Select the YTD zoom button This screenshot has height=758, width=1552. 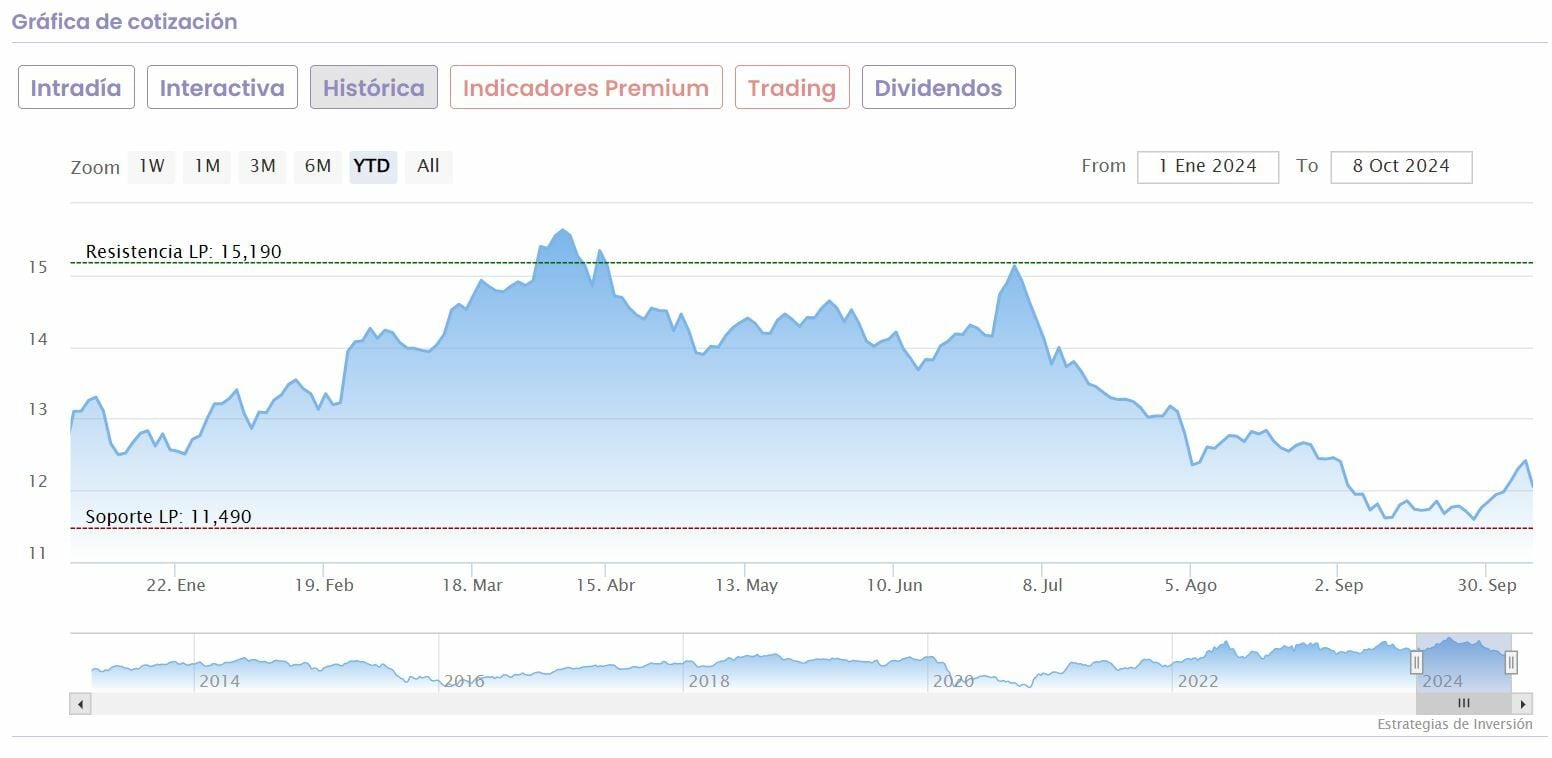click(373, 167)
